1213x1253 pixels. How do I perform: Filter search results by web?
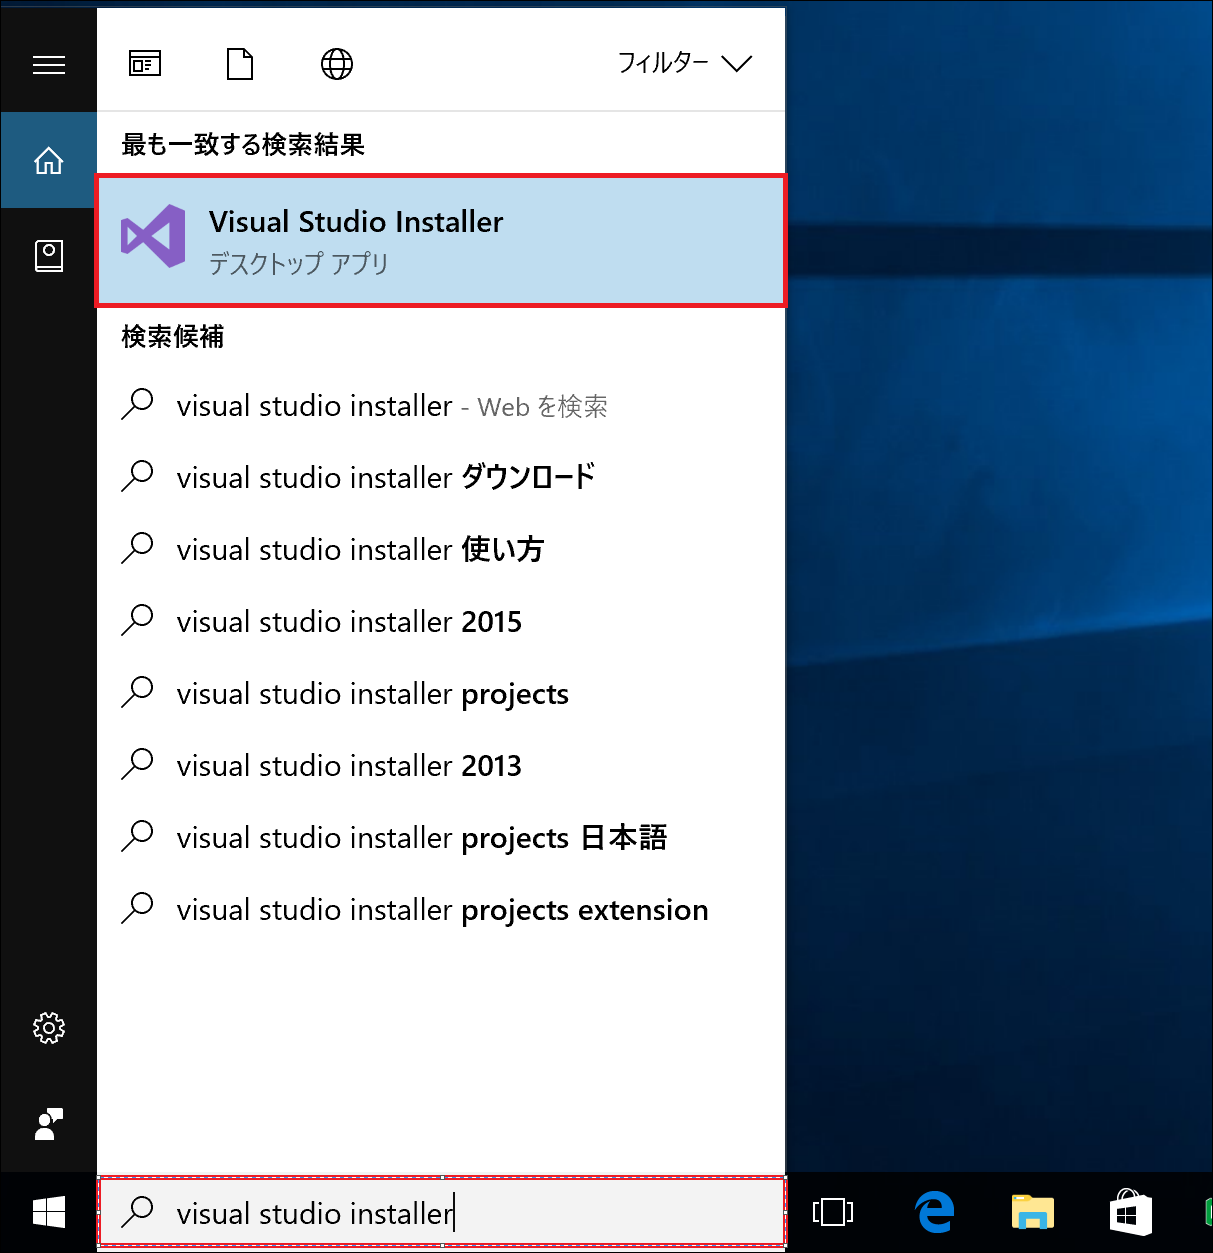pyautogui.click(x=336, y=63)
